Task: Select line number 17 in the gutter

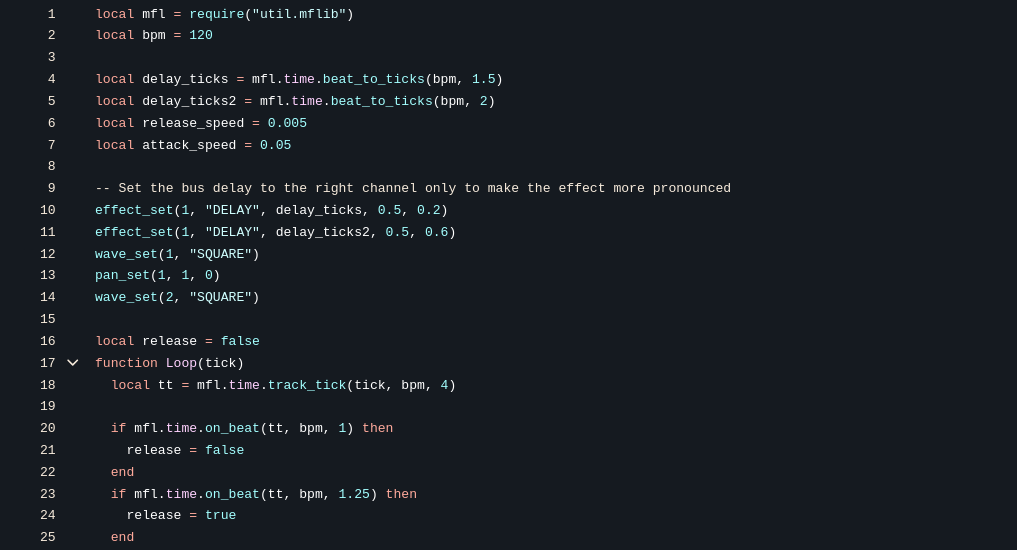Action: point(48,363)
